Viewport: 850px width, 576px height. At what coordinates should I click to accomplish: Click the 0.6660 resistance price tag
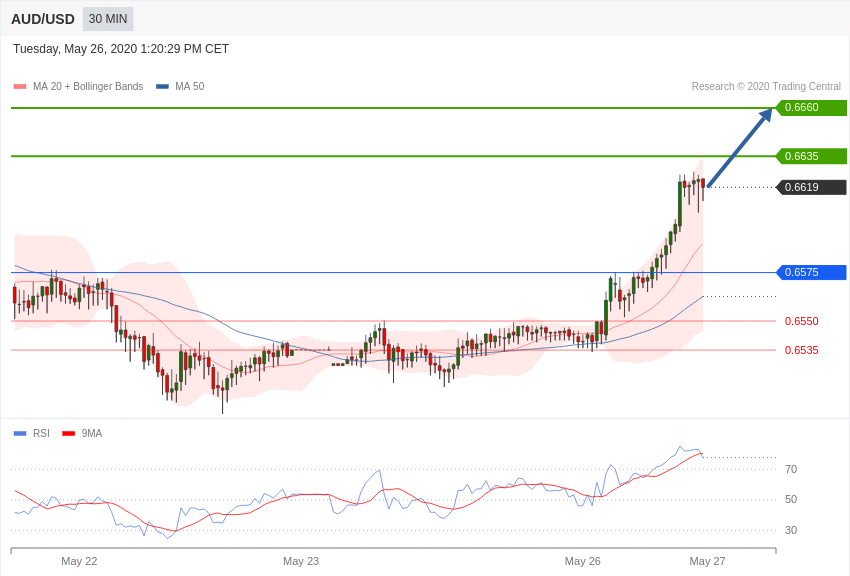pos(812,107)
